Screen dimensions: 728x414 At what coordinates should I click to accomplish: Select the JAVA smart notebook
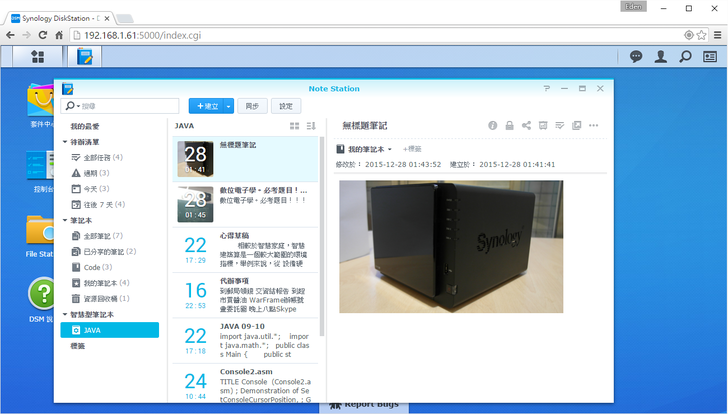pyautogui.click(x=91, y=330)
